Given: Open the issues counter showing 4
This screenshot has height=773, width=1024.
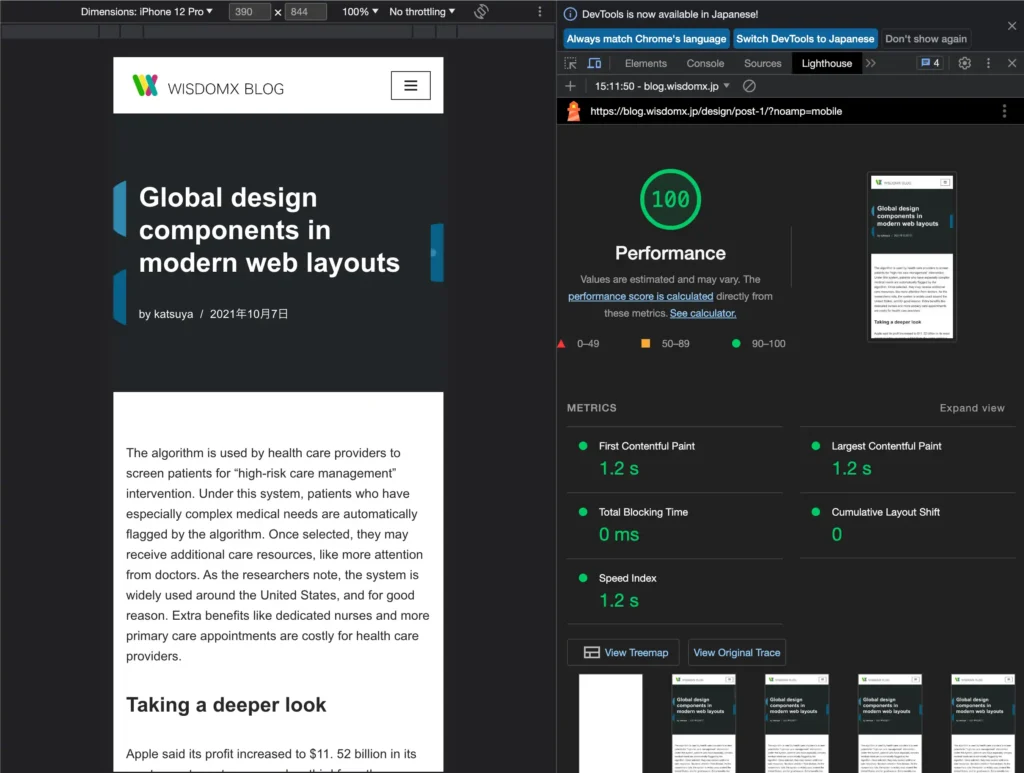Looking at the screenshot, I should (929, 63).
